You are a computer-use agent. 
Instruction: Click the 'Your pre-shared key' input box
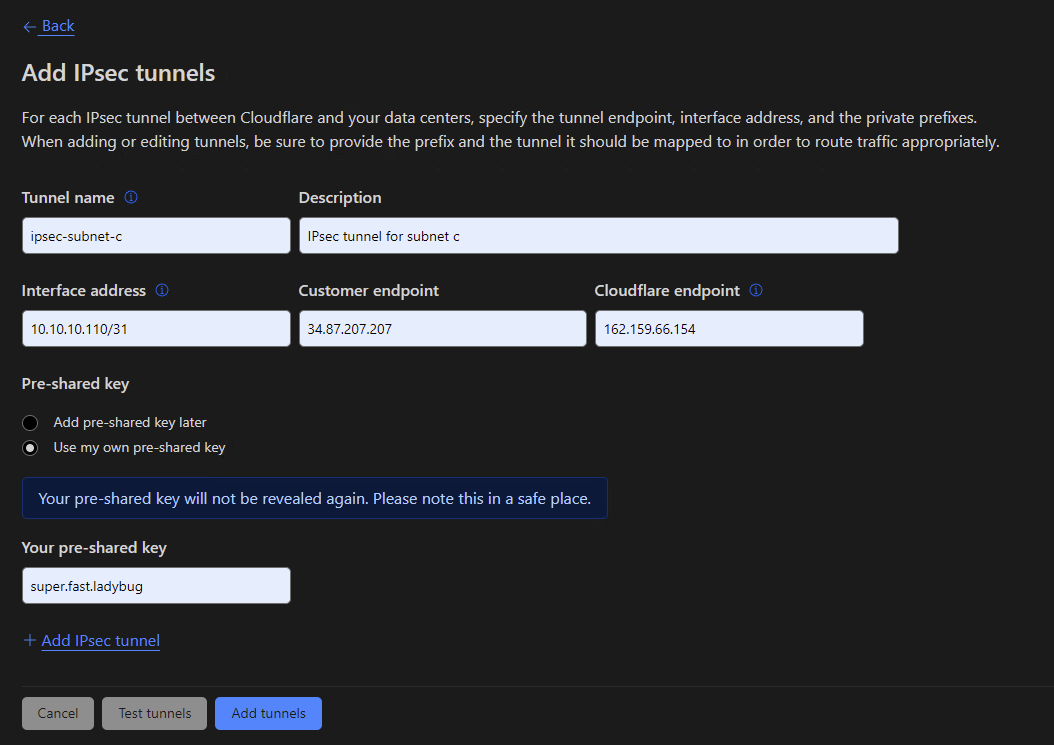(156, 586)
